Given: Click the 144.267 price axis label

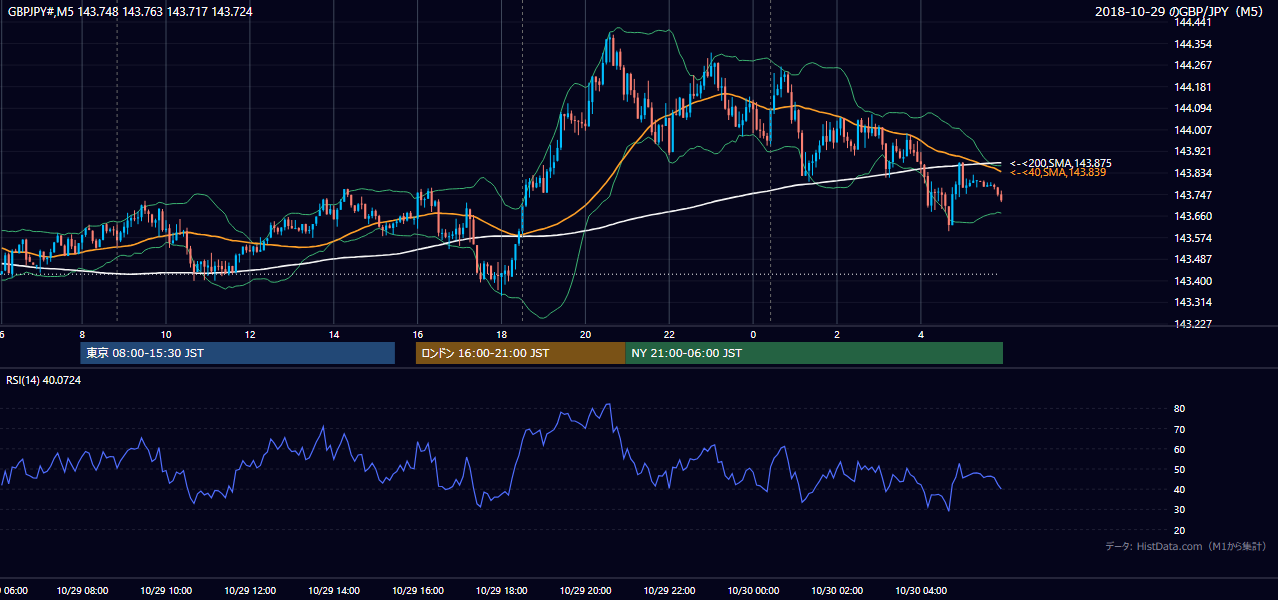Looking at the screenshot, I should [1194, 65].
